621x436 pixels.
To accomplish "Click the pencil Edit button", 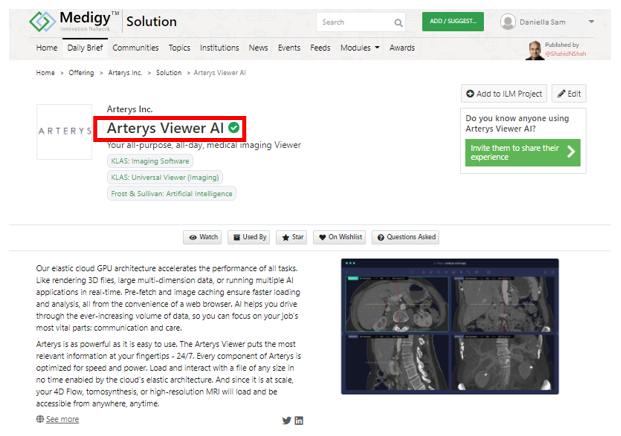I will pos(569,94).
